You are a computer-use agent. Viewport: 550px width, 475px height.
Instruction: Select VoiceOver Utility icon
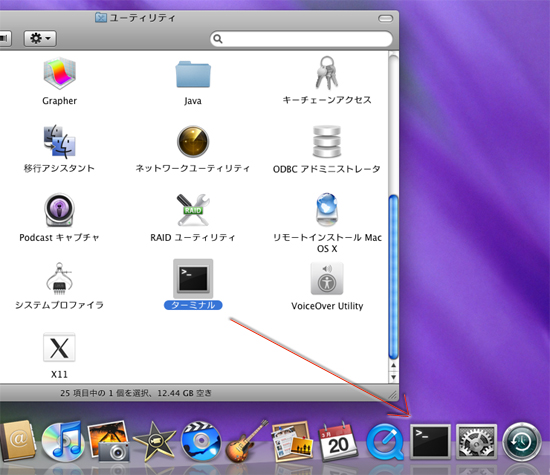pyautogui.click(x=327, y=278)
